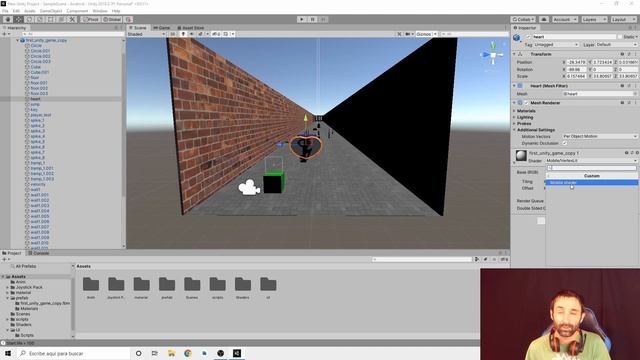Open Task View on the taskbar
Viewport: 640px width, 360px height.
(x=155, y=353)
